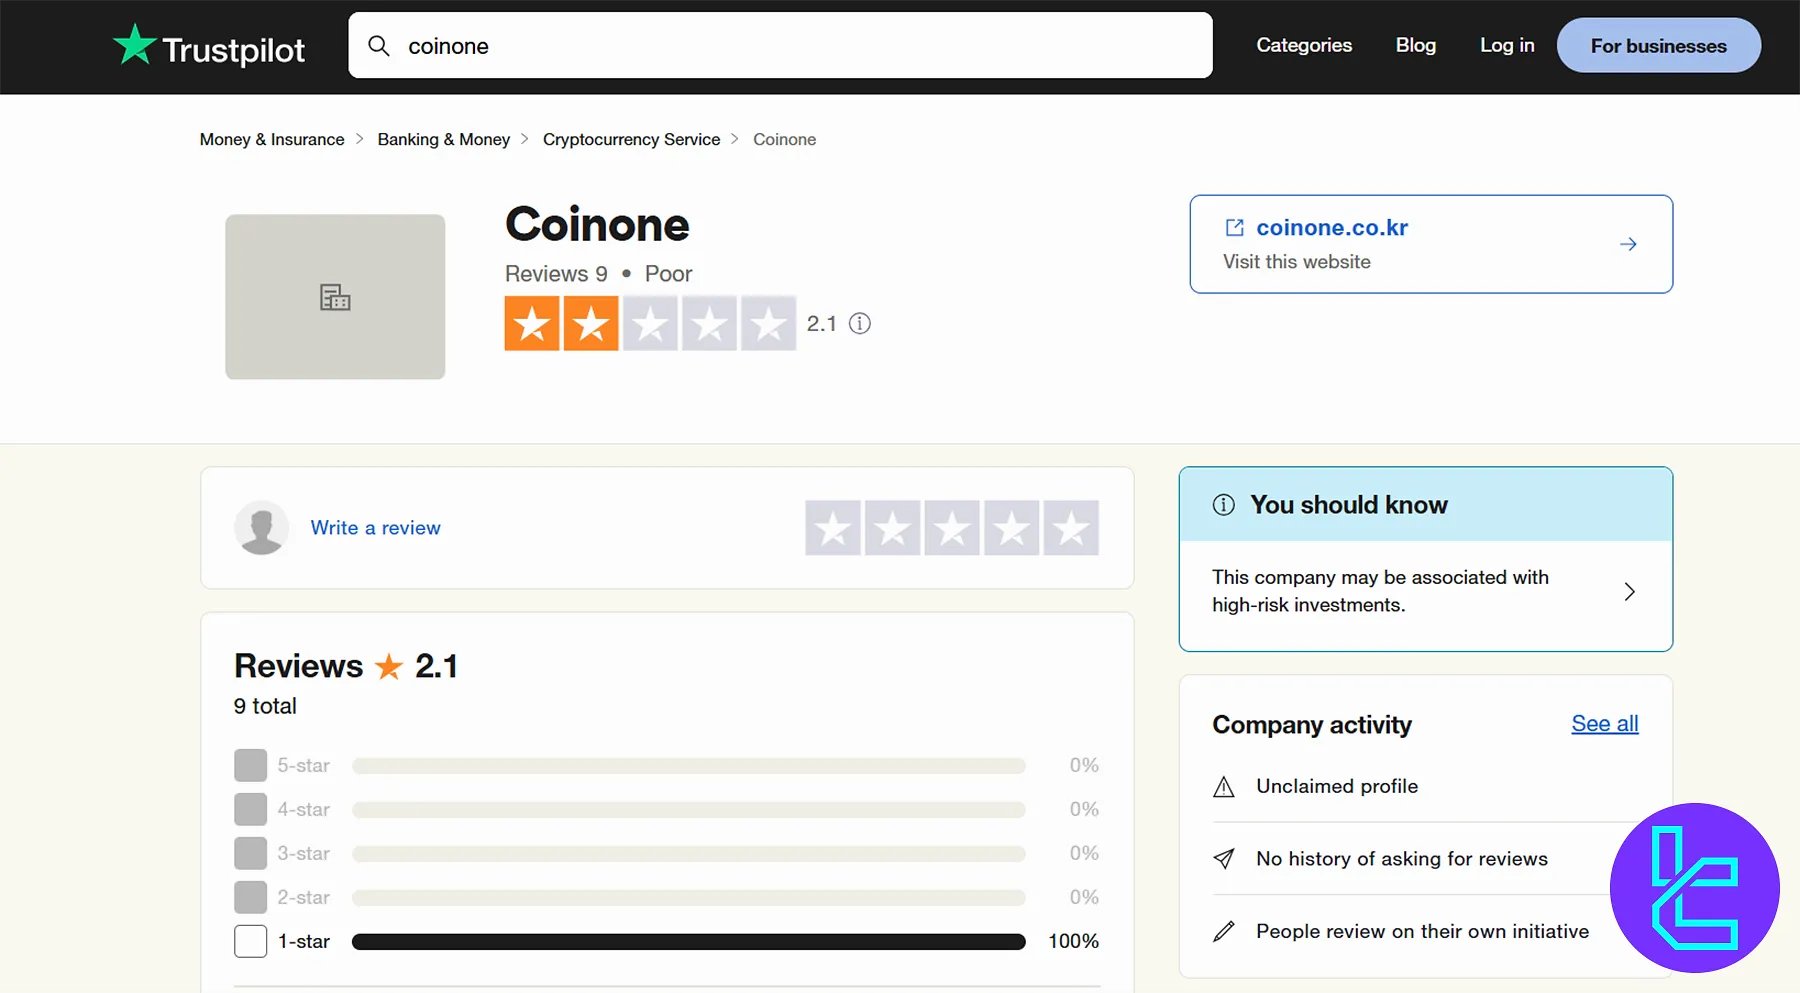Screen dimensions: 1800x993
Task: Check the 1-star filter checkbox
Action: click(251, 941)
